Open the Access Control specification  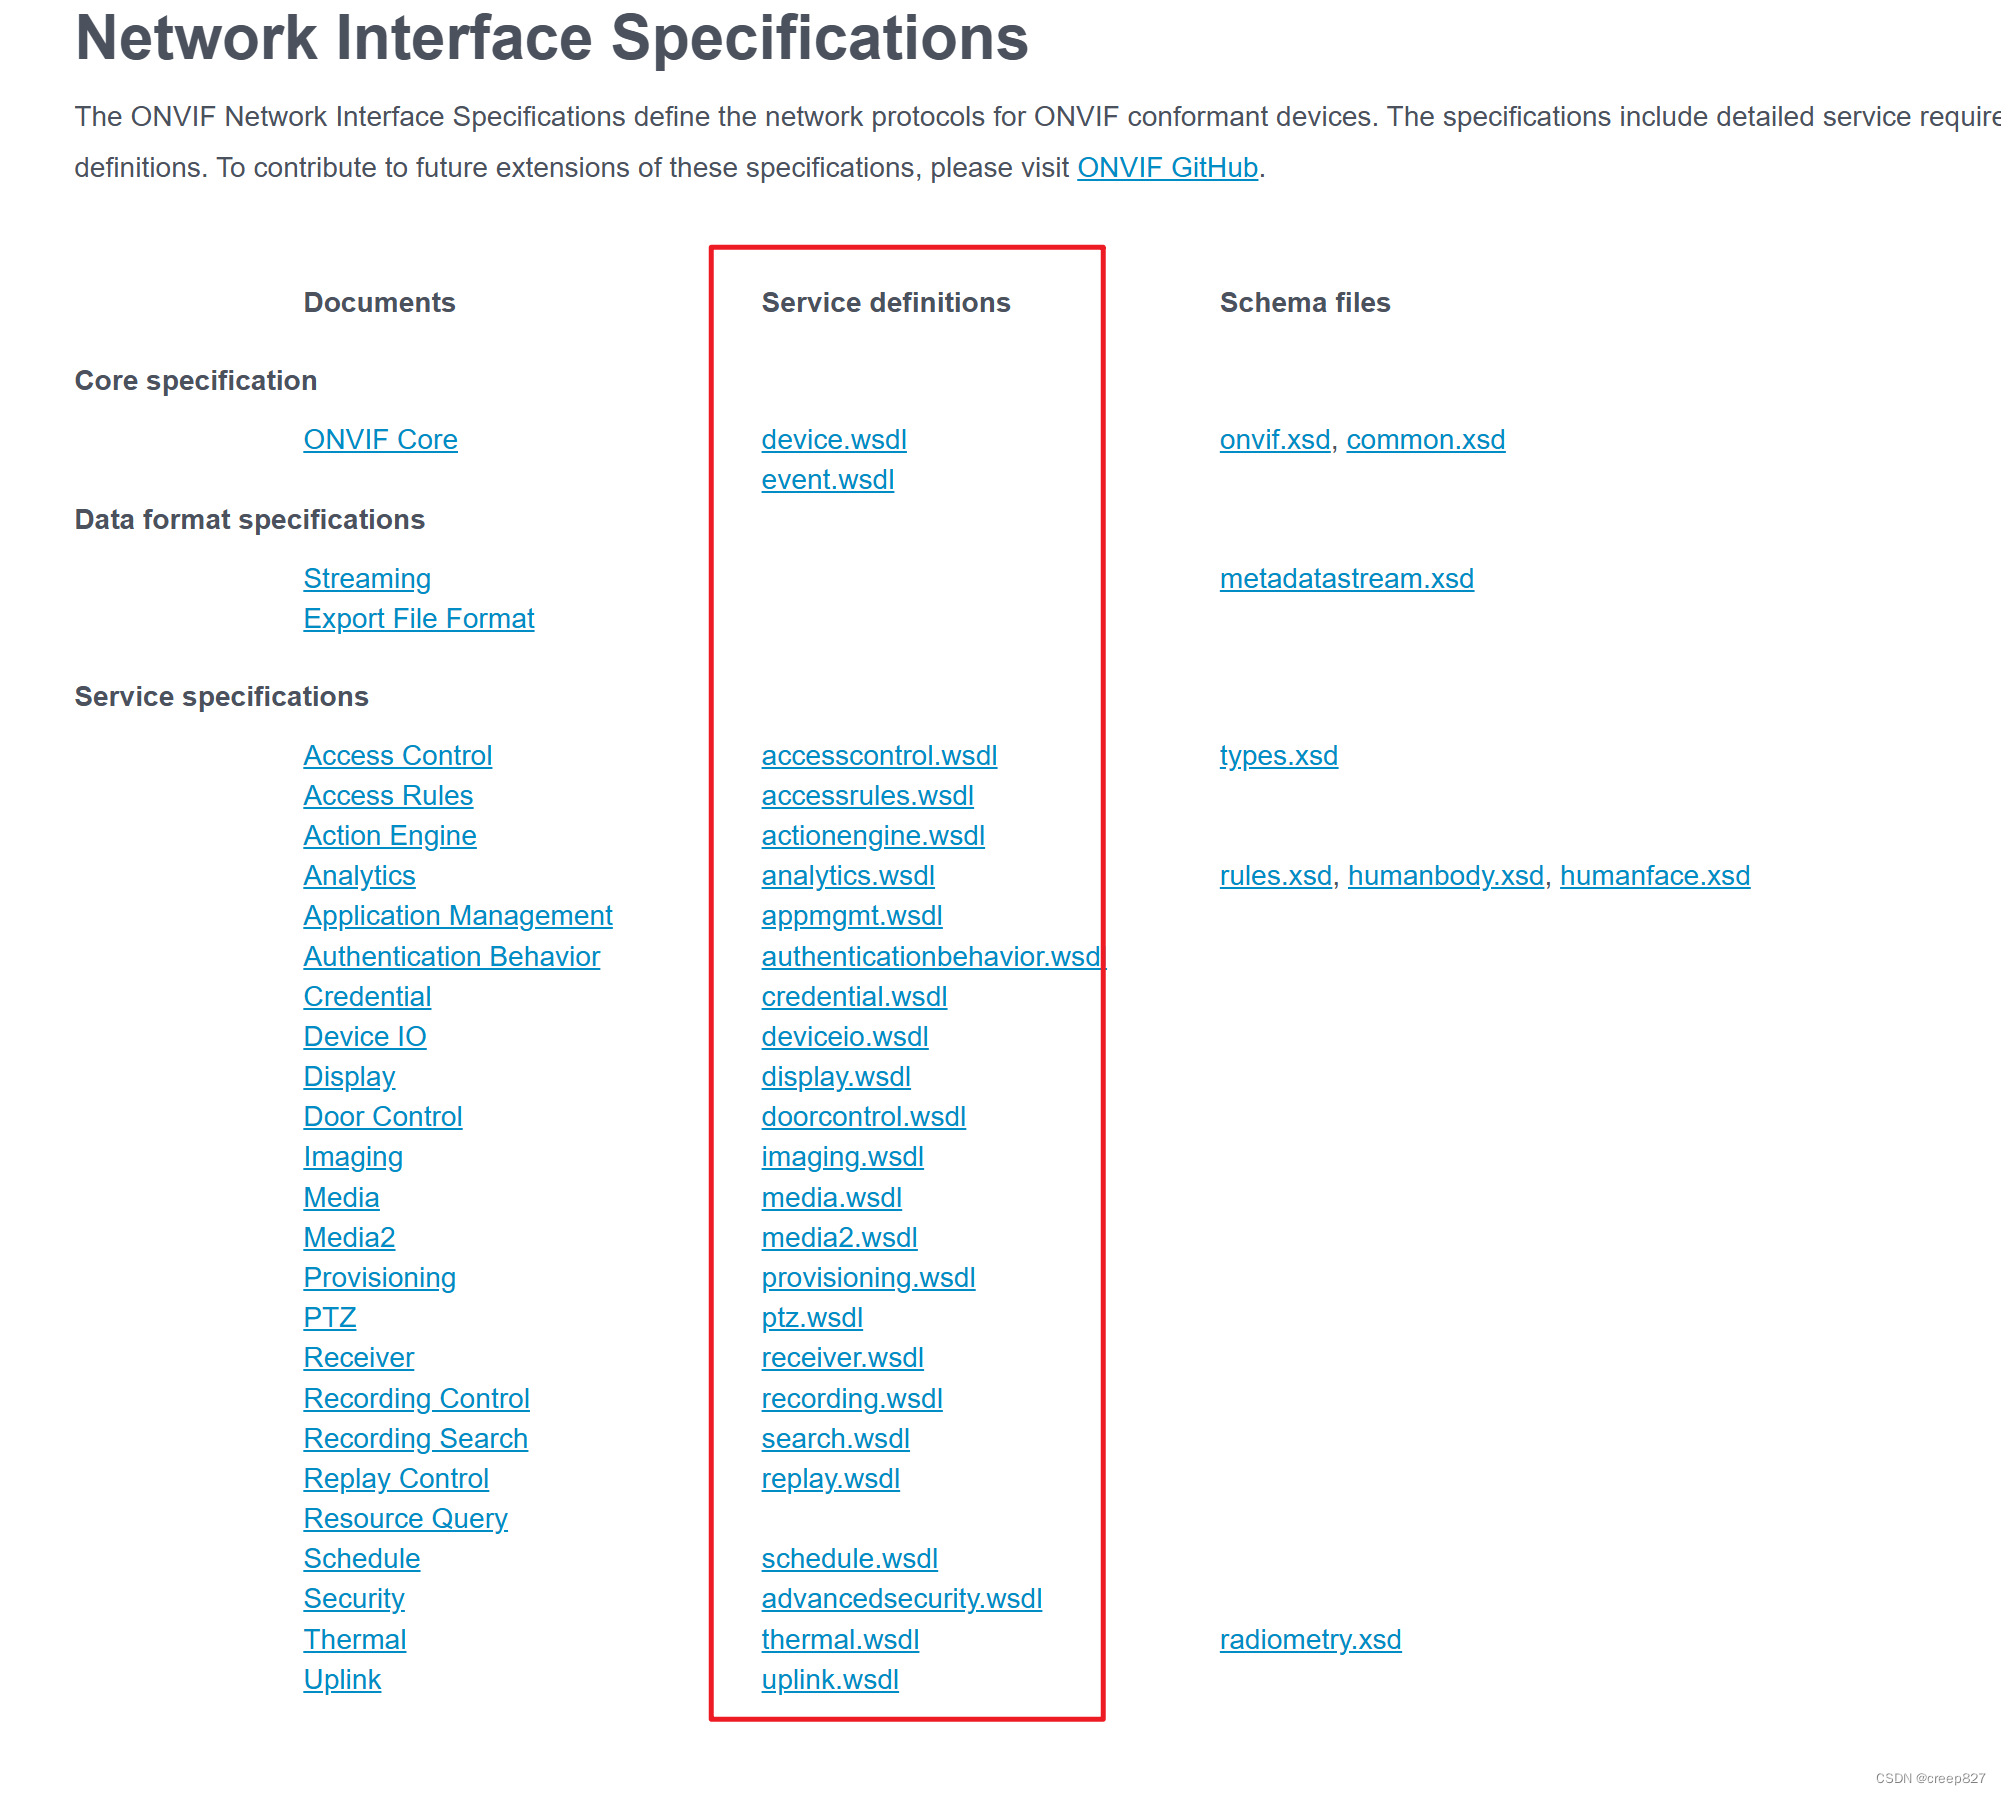pyautogui.click(x=397, y=755)
